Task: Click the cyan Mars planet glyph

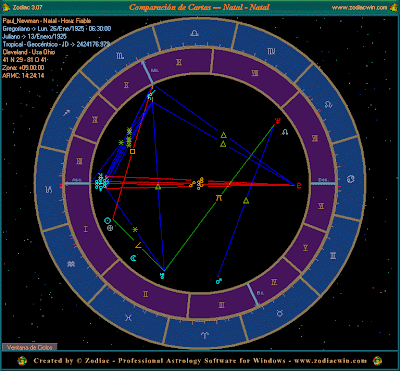Action: (219, 281)
